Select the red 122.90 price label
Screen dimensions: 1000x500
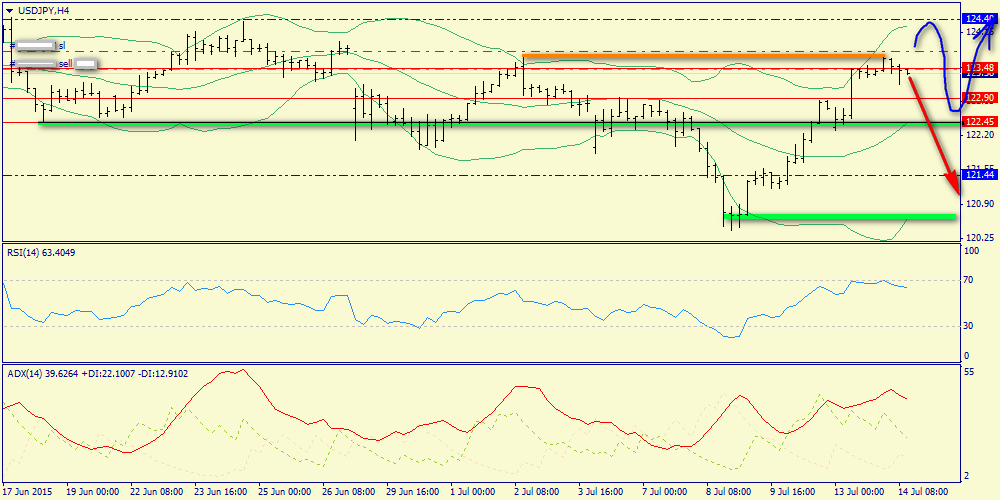(x=979, y=98)
